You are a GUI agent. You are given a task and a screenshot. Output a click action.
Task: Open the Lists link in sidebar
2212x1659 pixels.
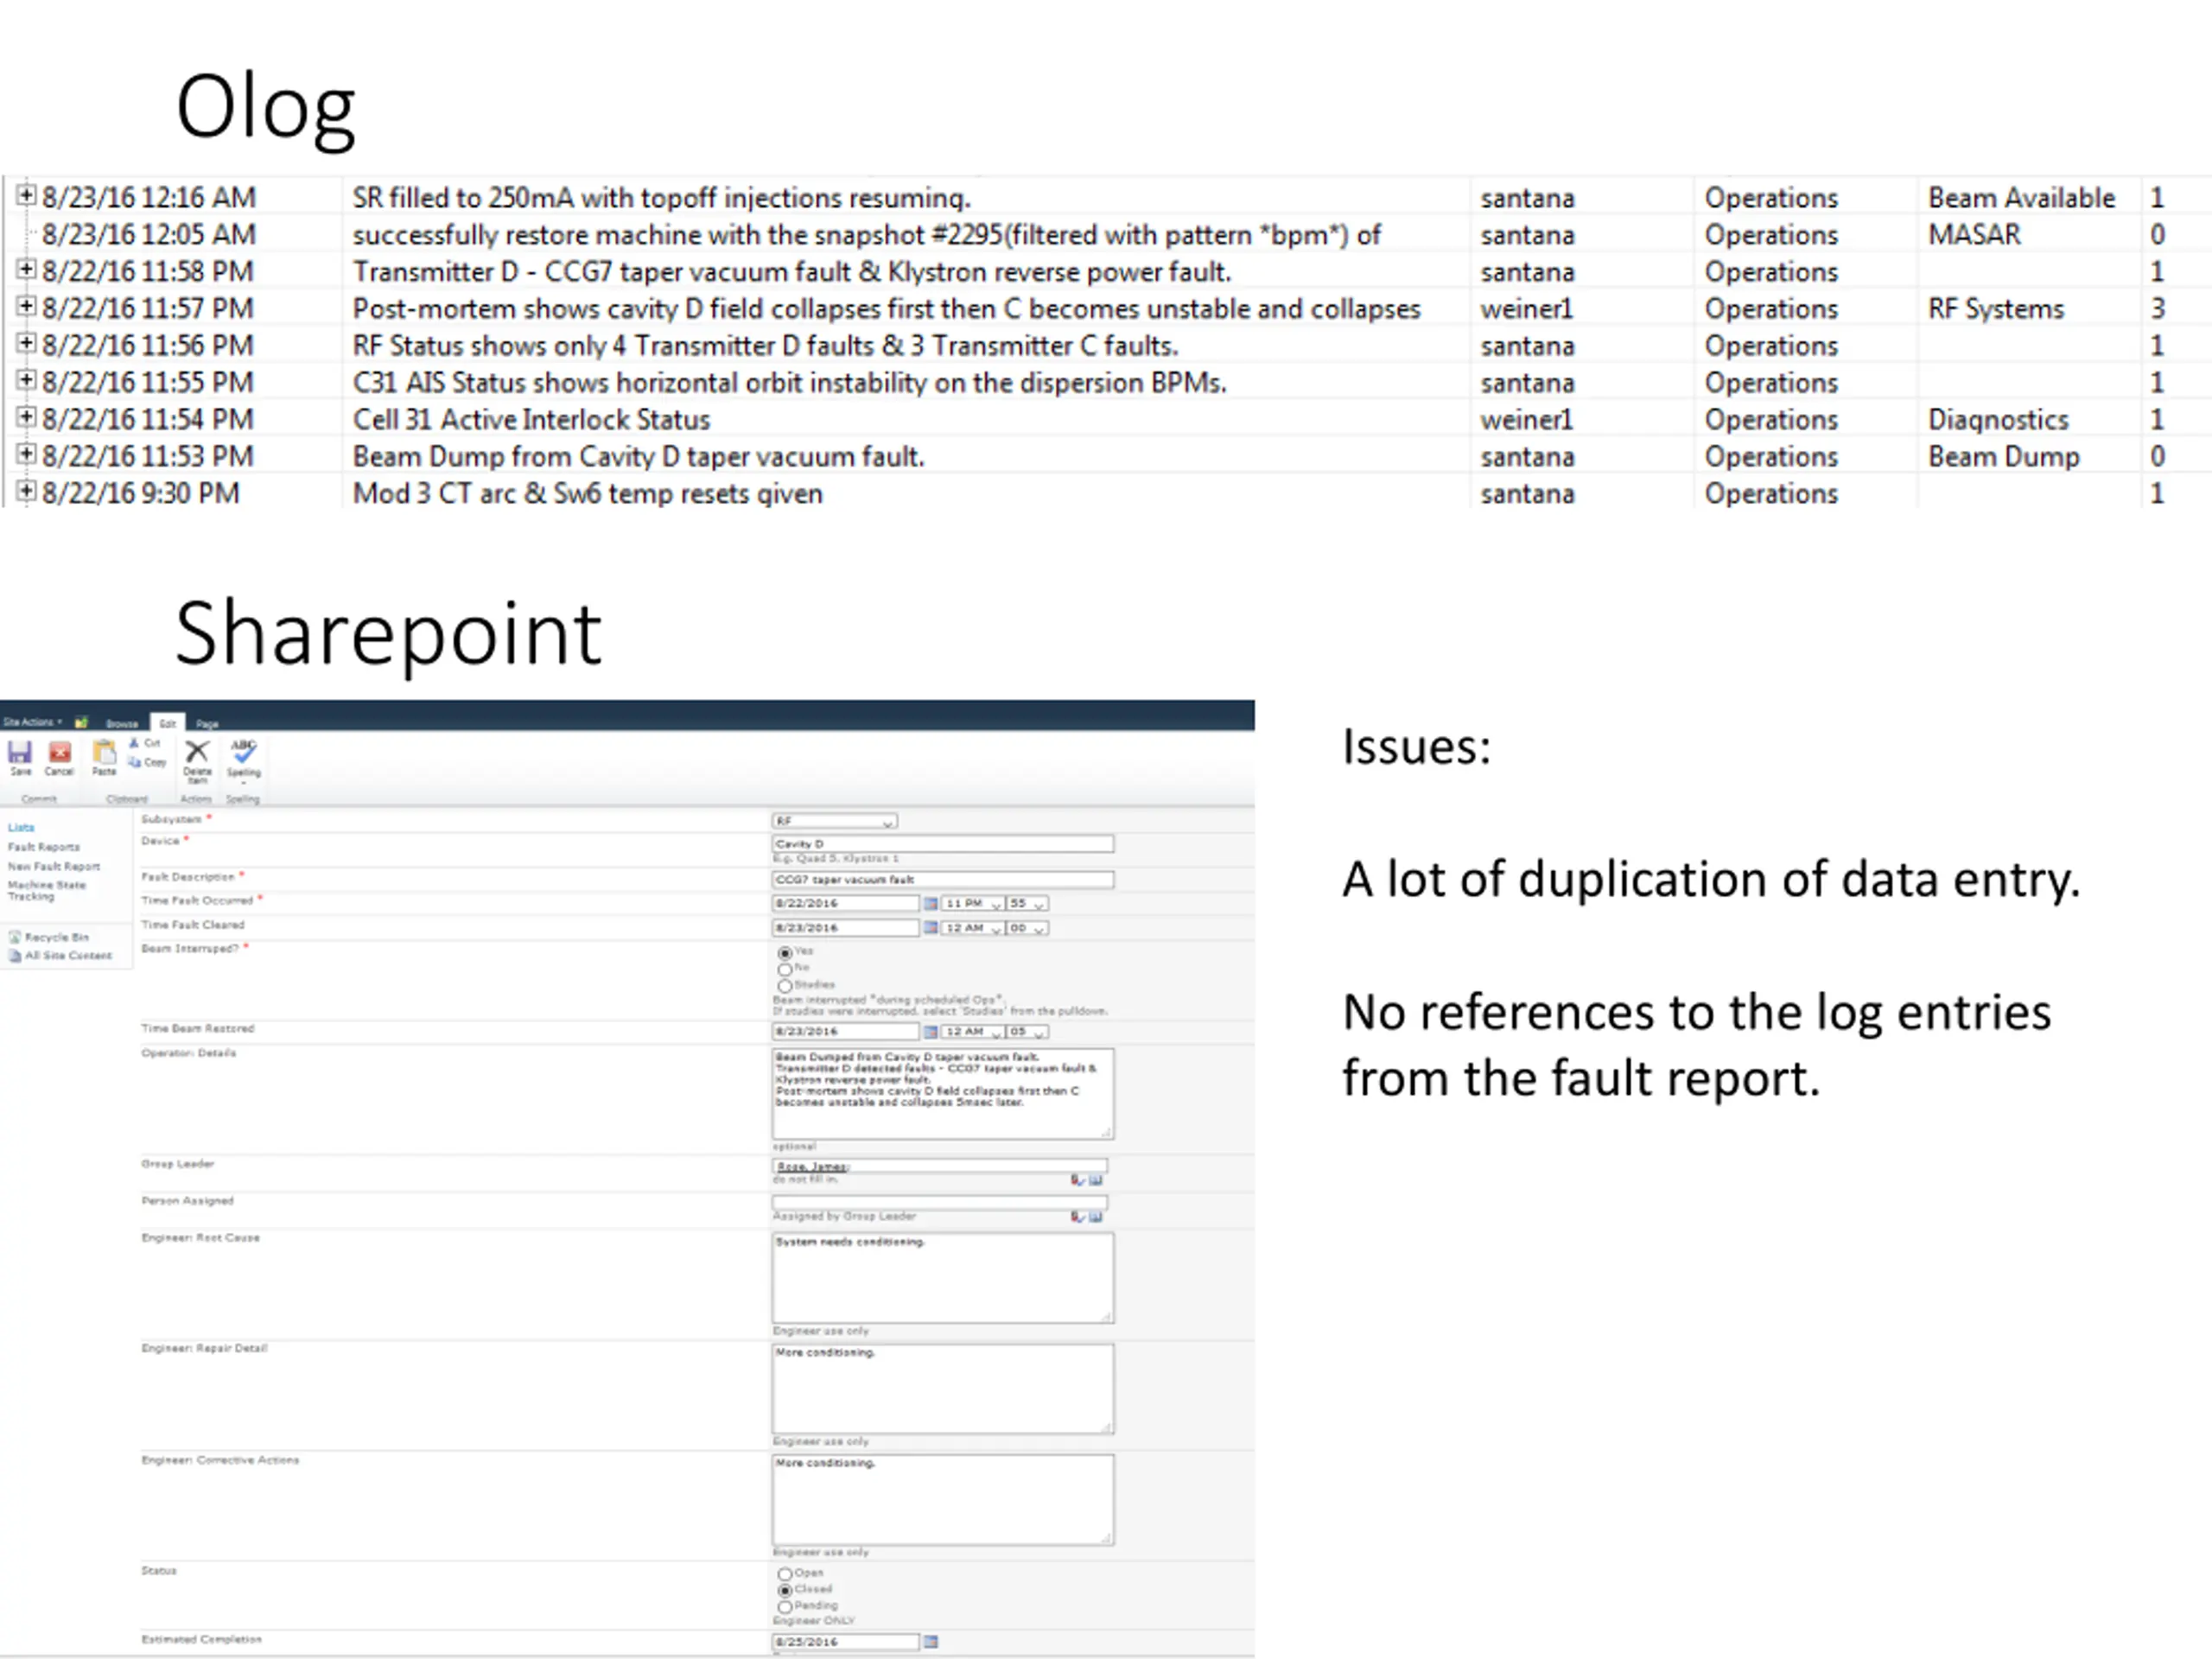pos(21,827)
